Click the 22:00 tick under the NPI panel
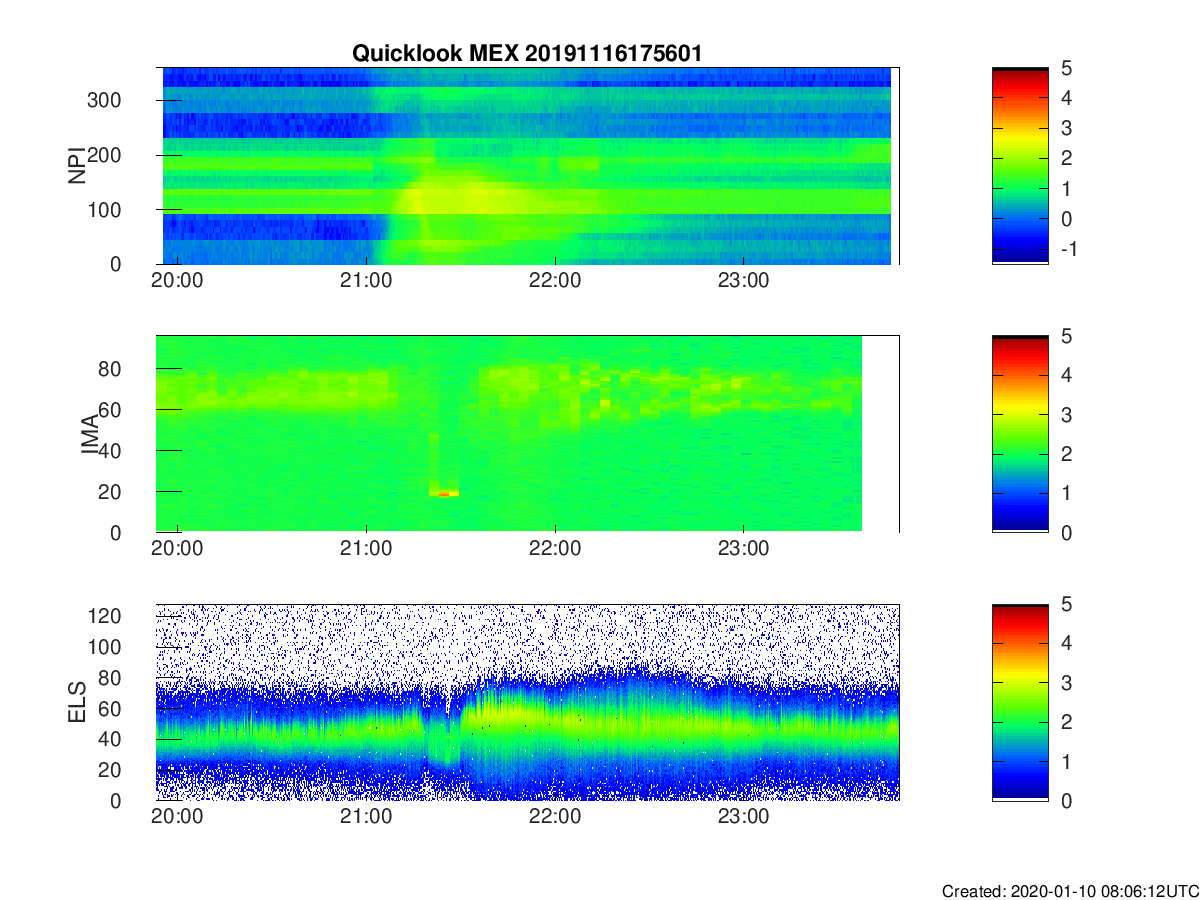1200x900 pixels. (555, 281)
